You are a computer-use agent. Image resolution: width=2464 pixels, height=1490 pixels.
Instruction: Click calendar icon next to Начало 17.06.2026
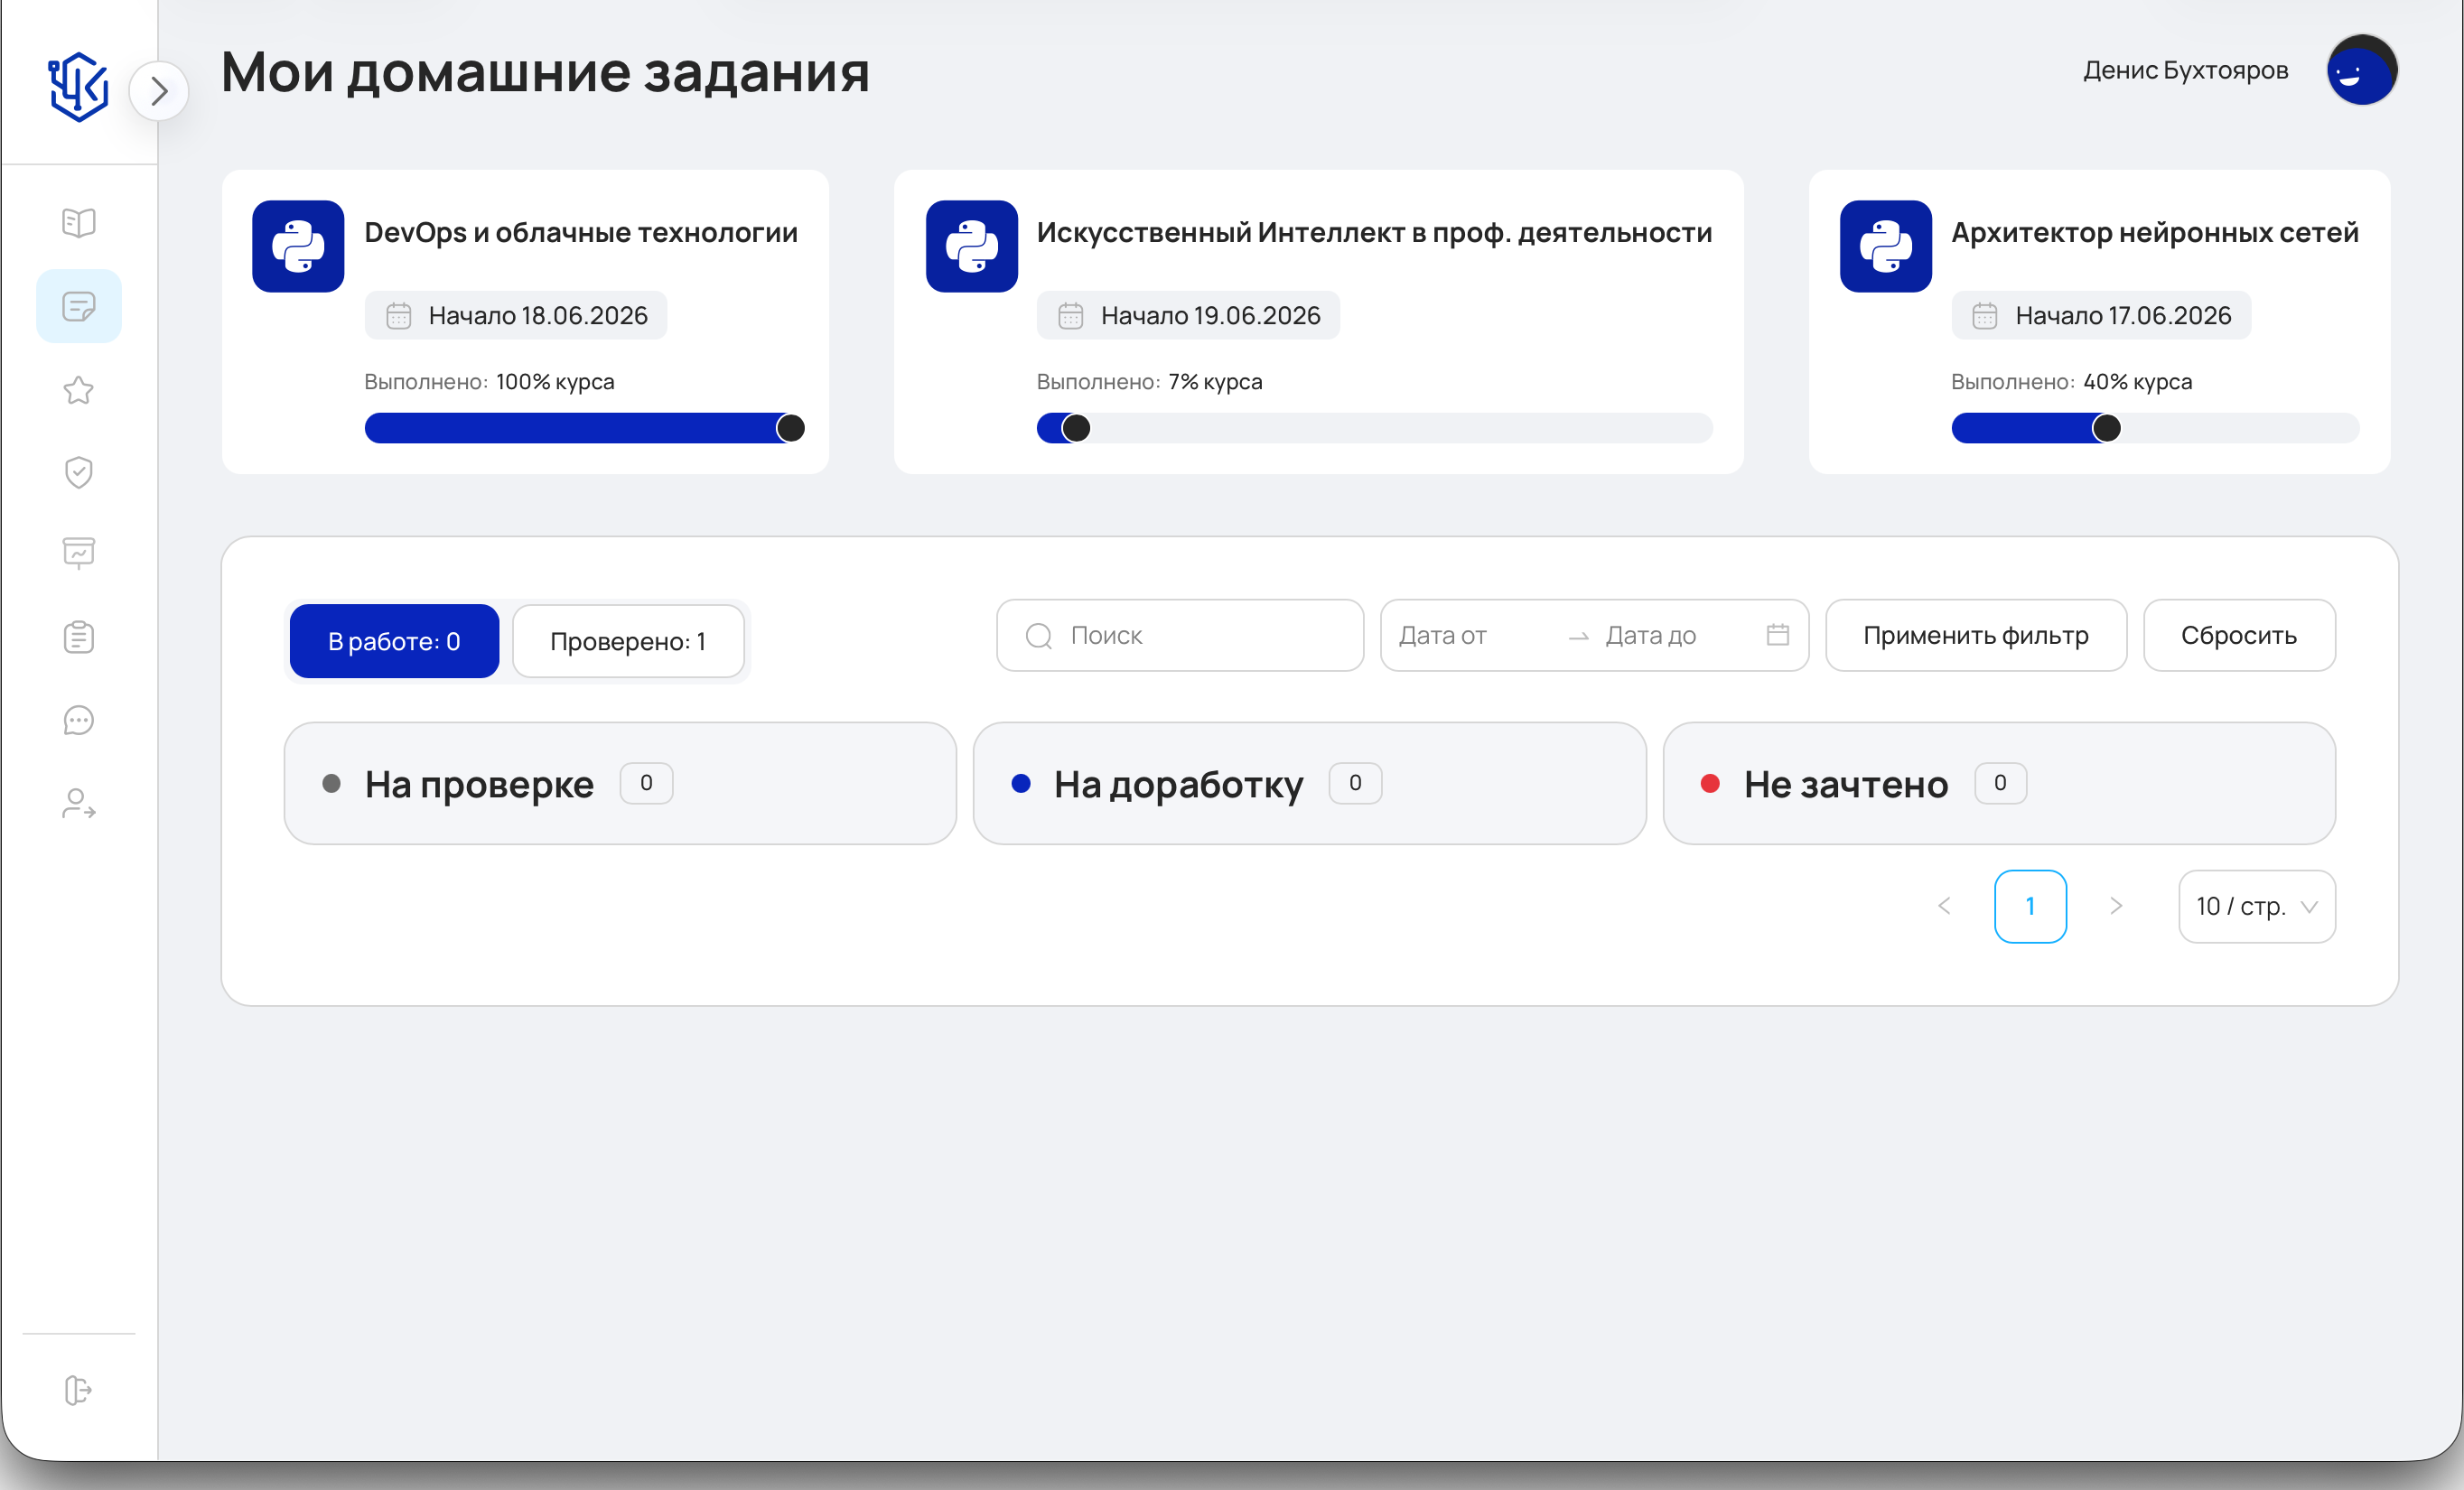click(1985, 316)
